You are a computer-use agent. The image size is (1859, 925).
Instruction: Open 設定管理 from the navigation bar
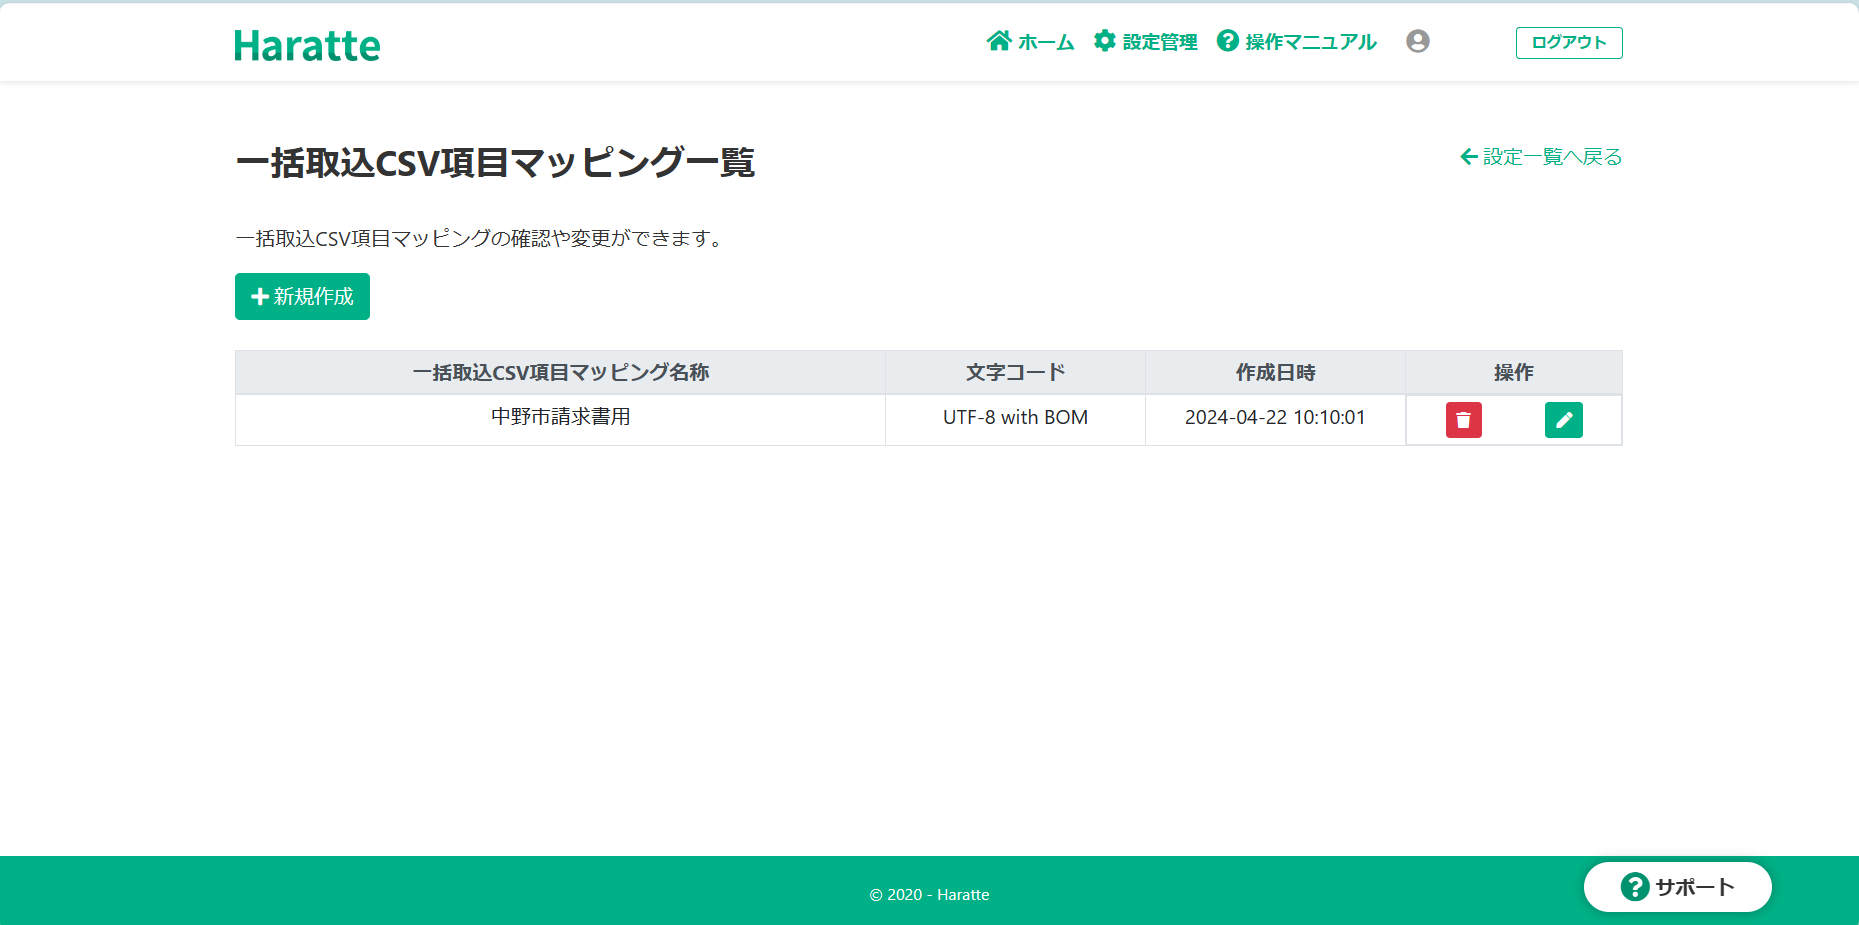1145,41
